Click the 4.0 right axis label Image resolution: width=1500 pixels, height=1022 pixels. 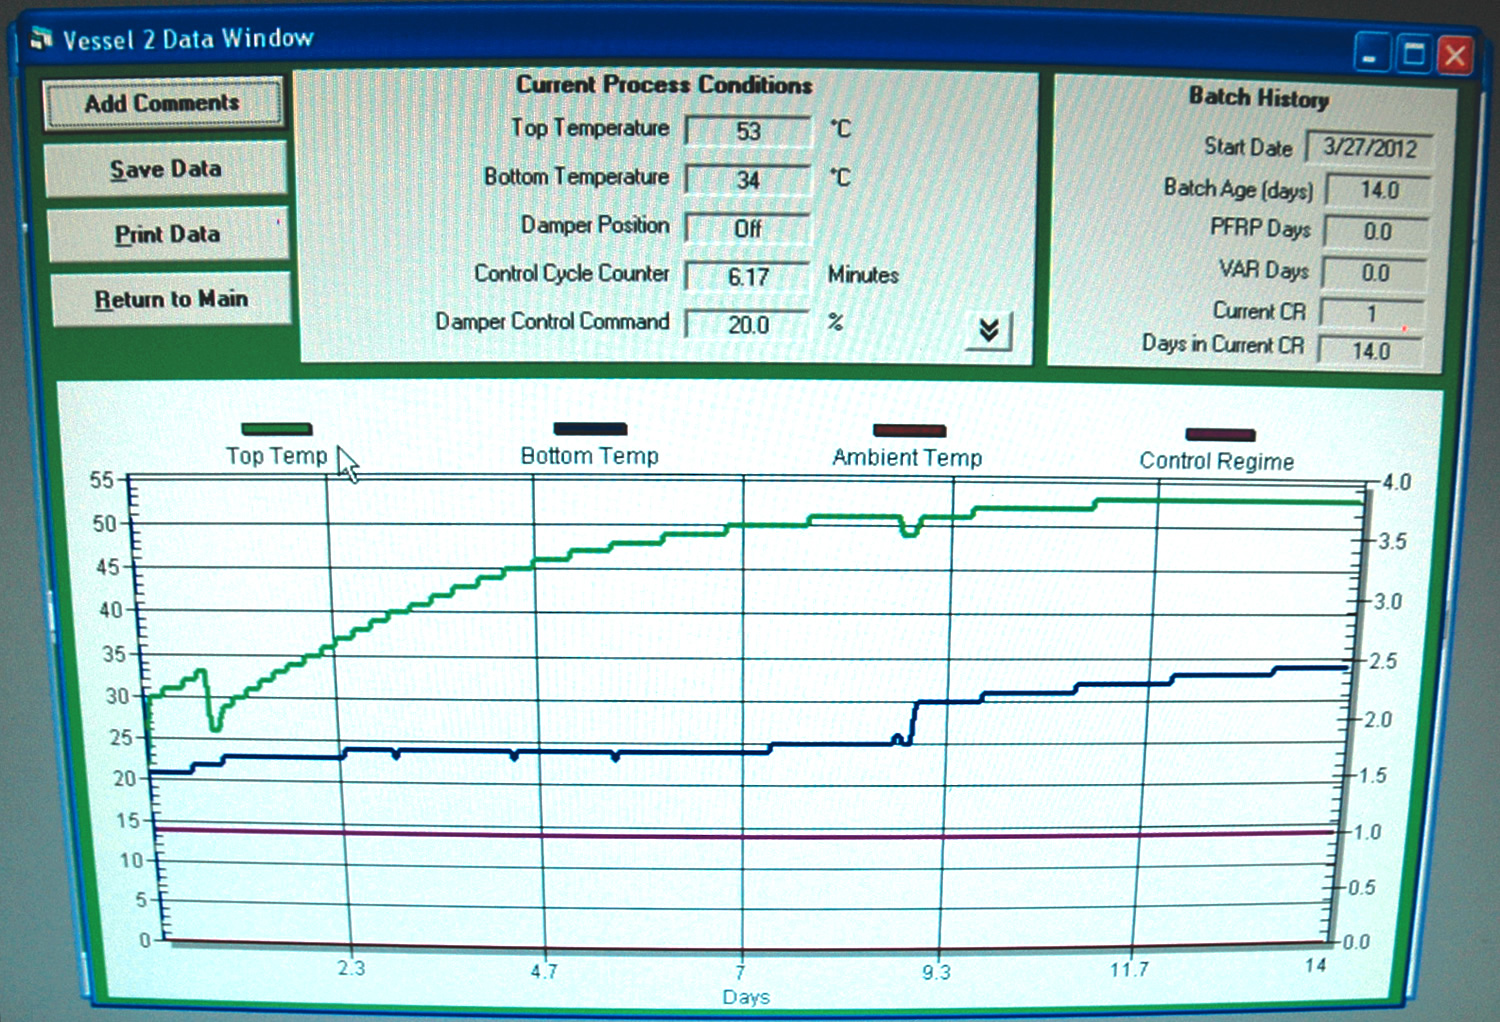1396,482
